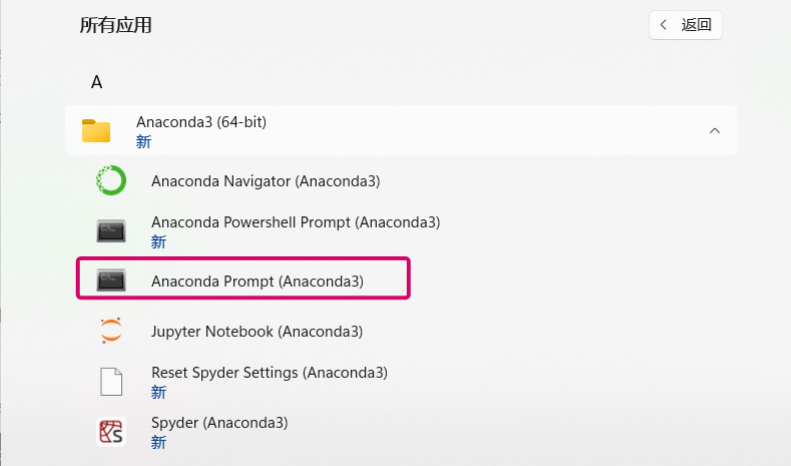Click the left arrow on 返回 button
Screen dimensions: 791x466
click(664, 25)
